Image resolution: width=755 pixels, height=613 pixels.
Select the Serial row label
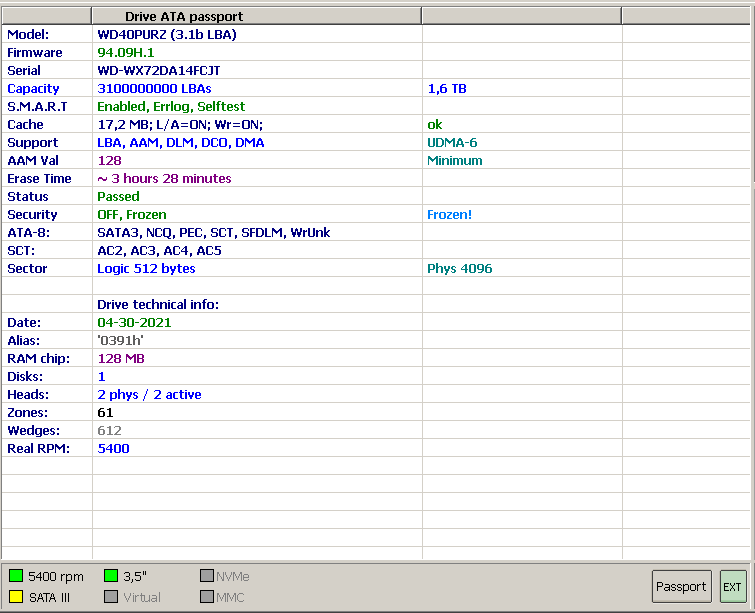(x=24, y=71)
